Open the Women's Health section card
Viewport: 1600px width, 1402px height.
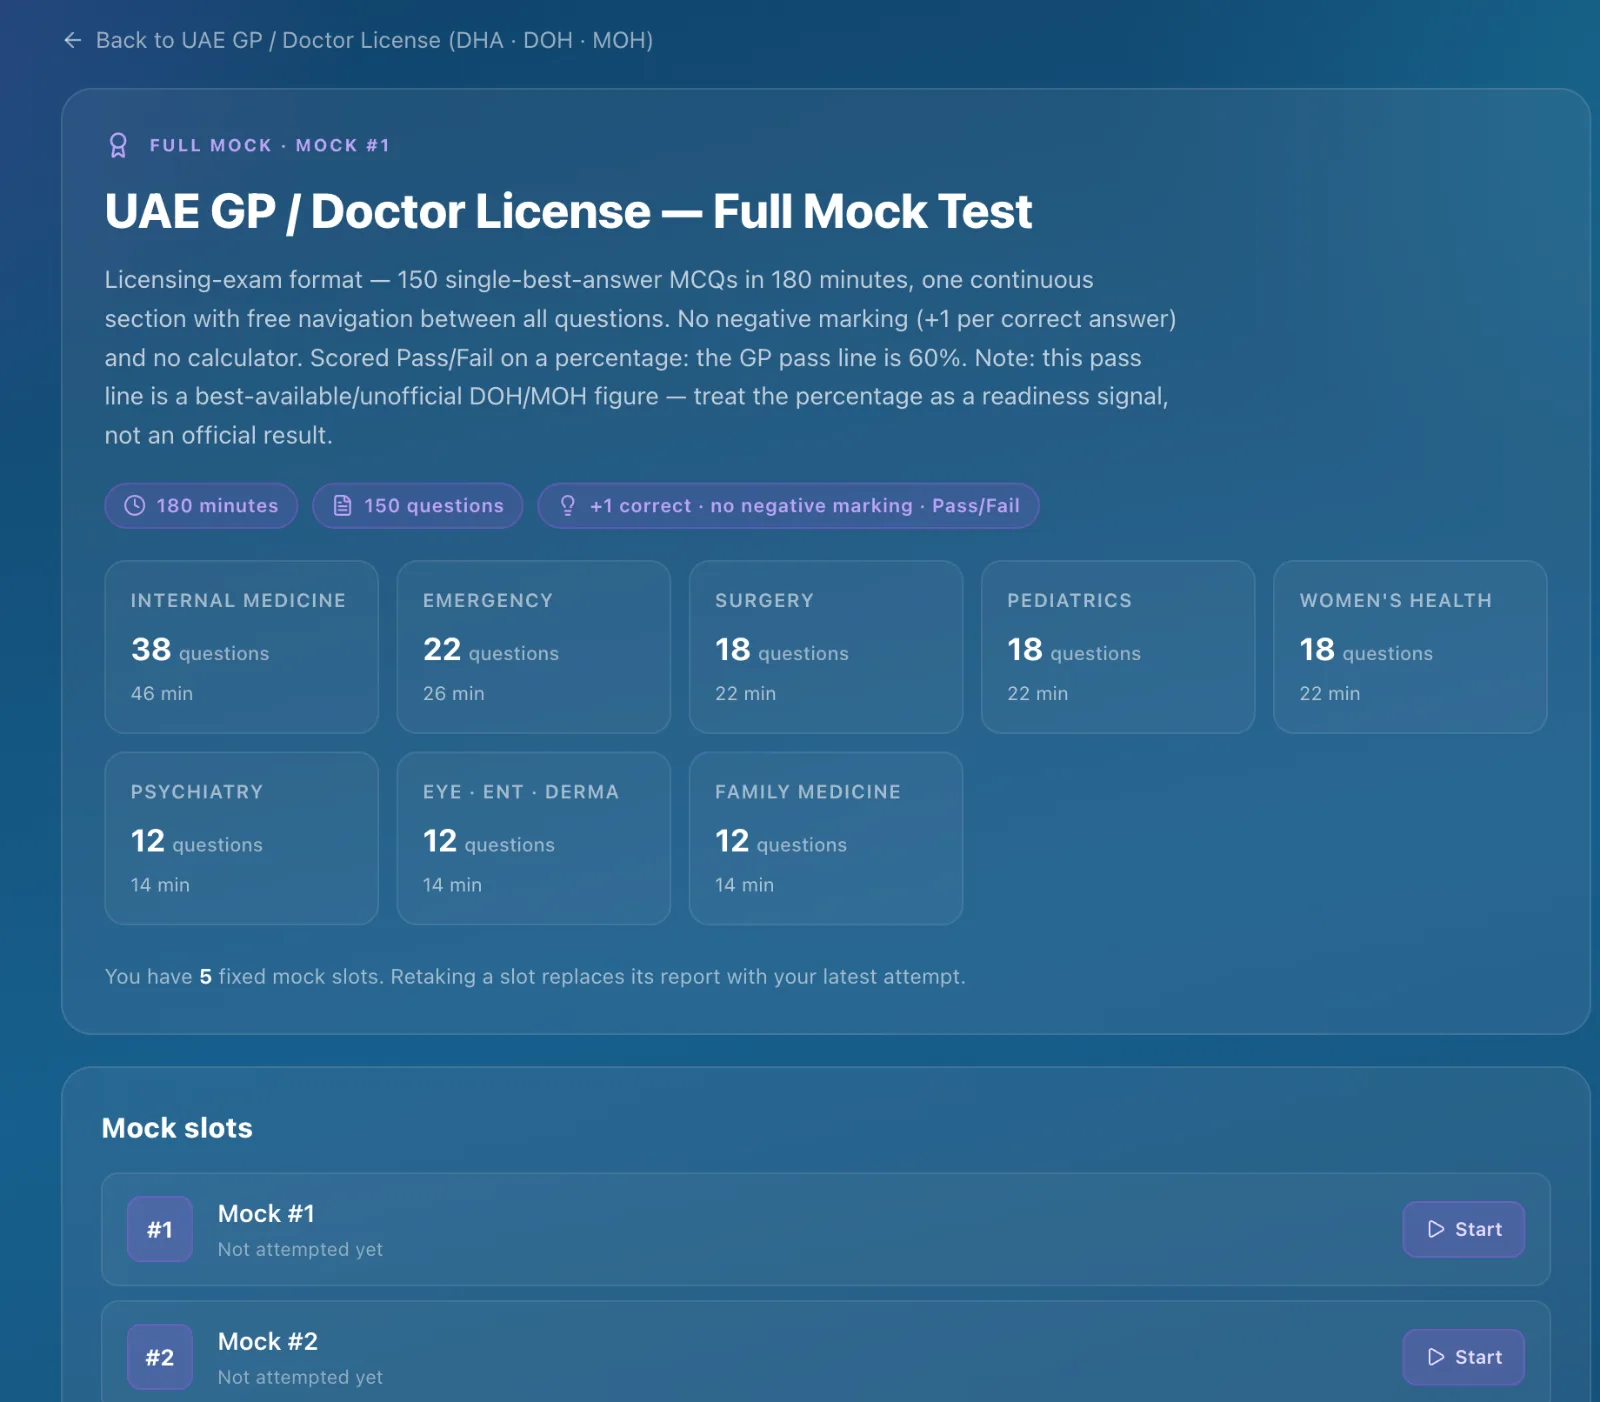point(1410,647)
